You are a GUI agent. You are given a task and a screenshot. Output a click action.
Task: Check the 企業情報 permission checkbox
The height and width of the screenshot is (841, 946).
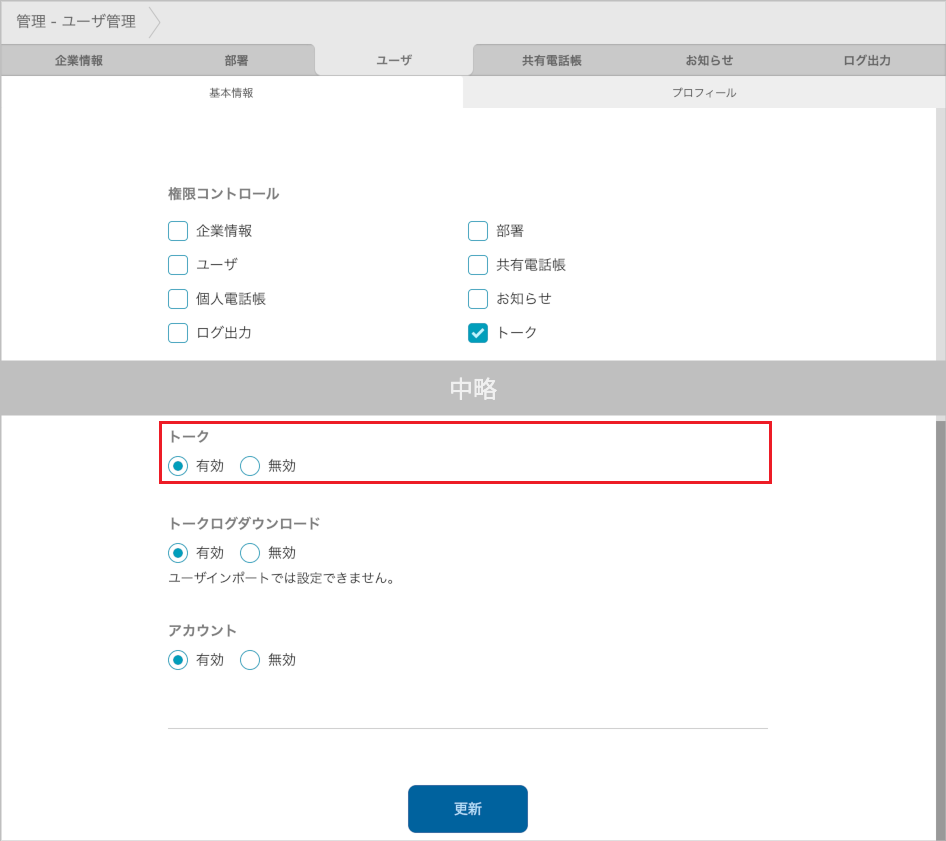(178, 231)
